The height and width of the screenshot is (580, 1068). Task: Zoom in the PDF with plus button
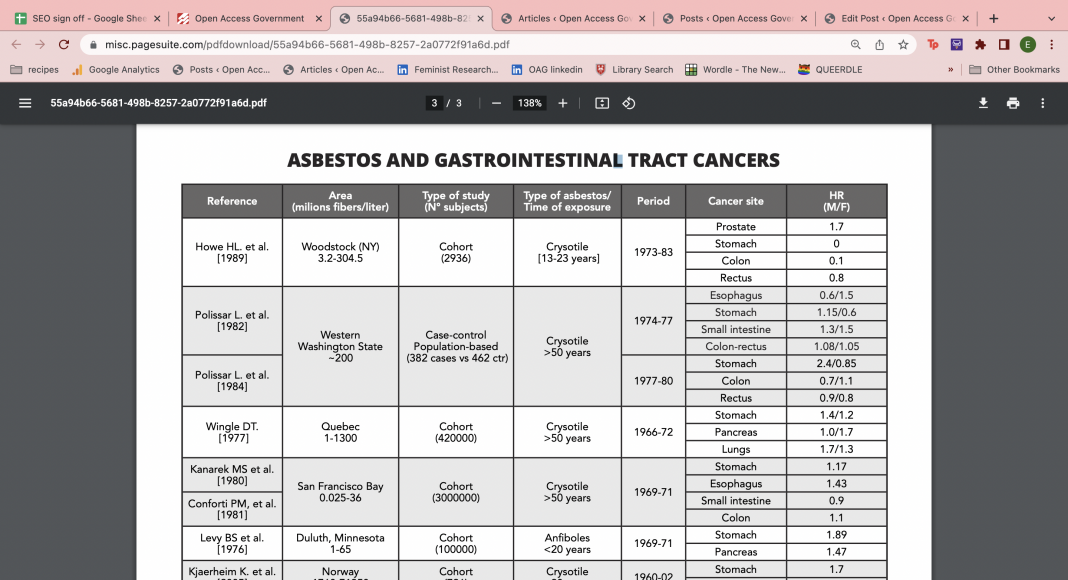pyautogui.click(x=563, y=103)
